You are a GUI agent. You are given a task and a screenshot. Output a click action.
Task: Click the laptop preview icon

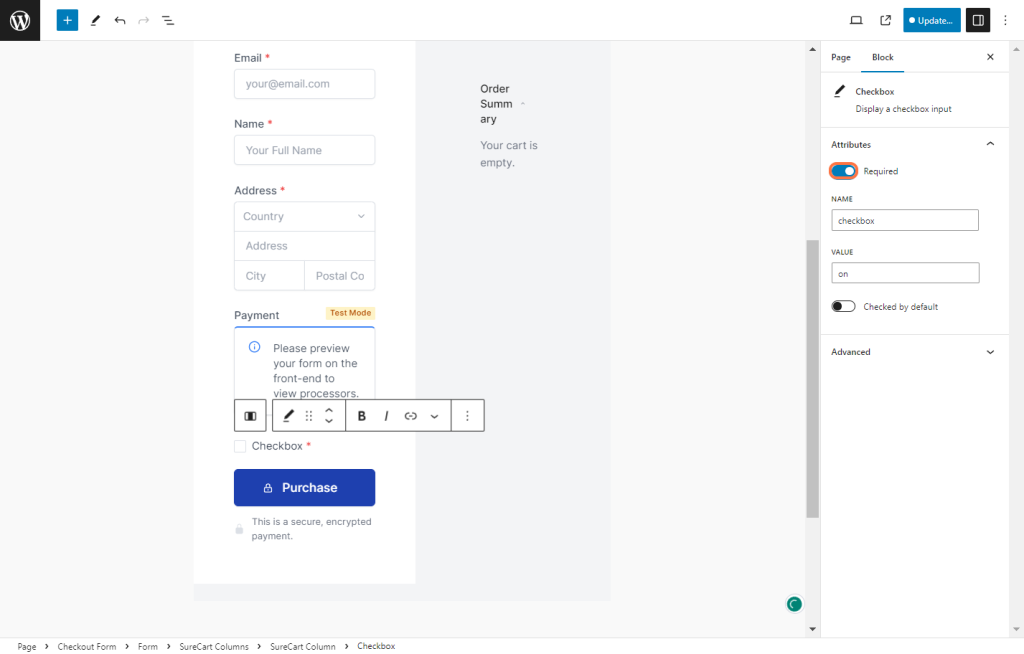point(856,20)
